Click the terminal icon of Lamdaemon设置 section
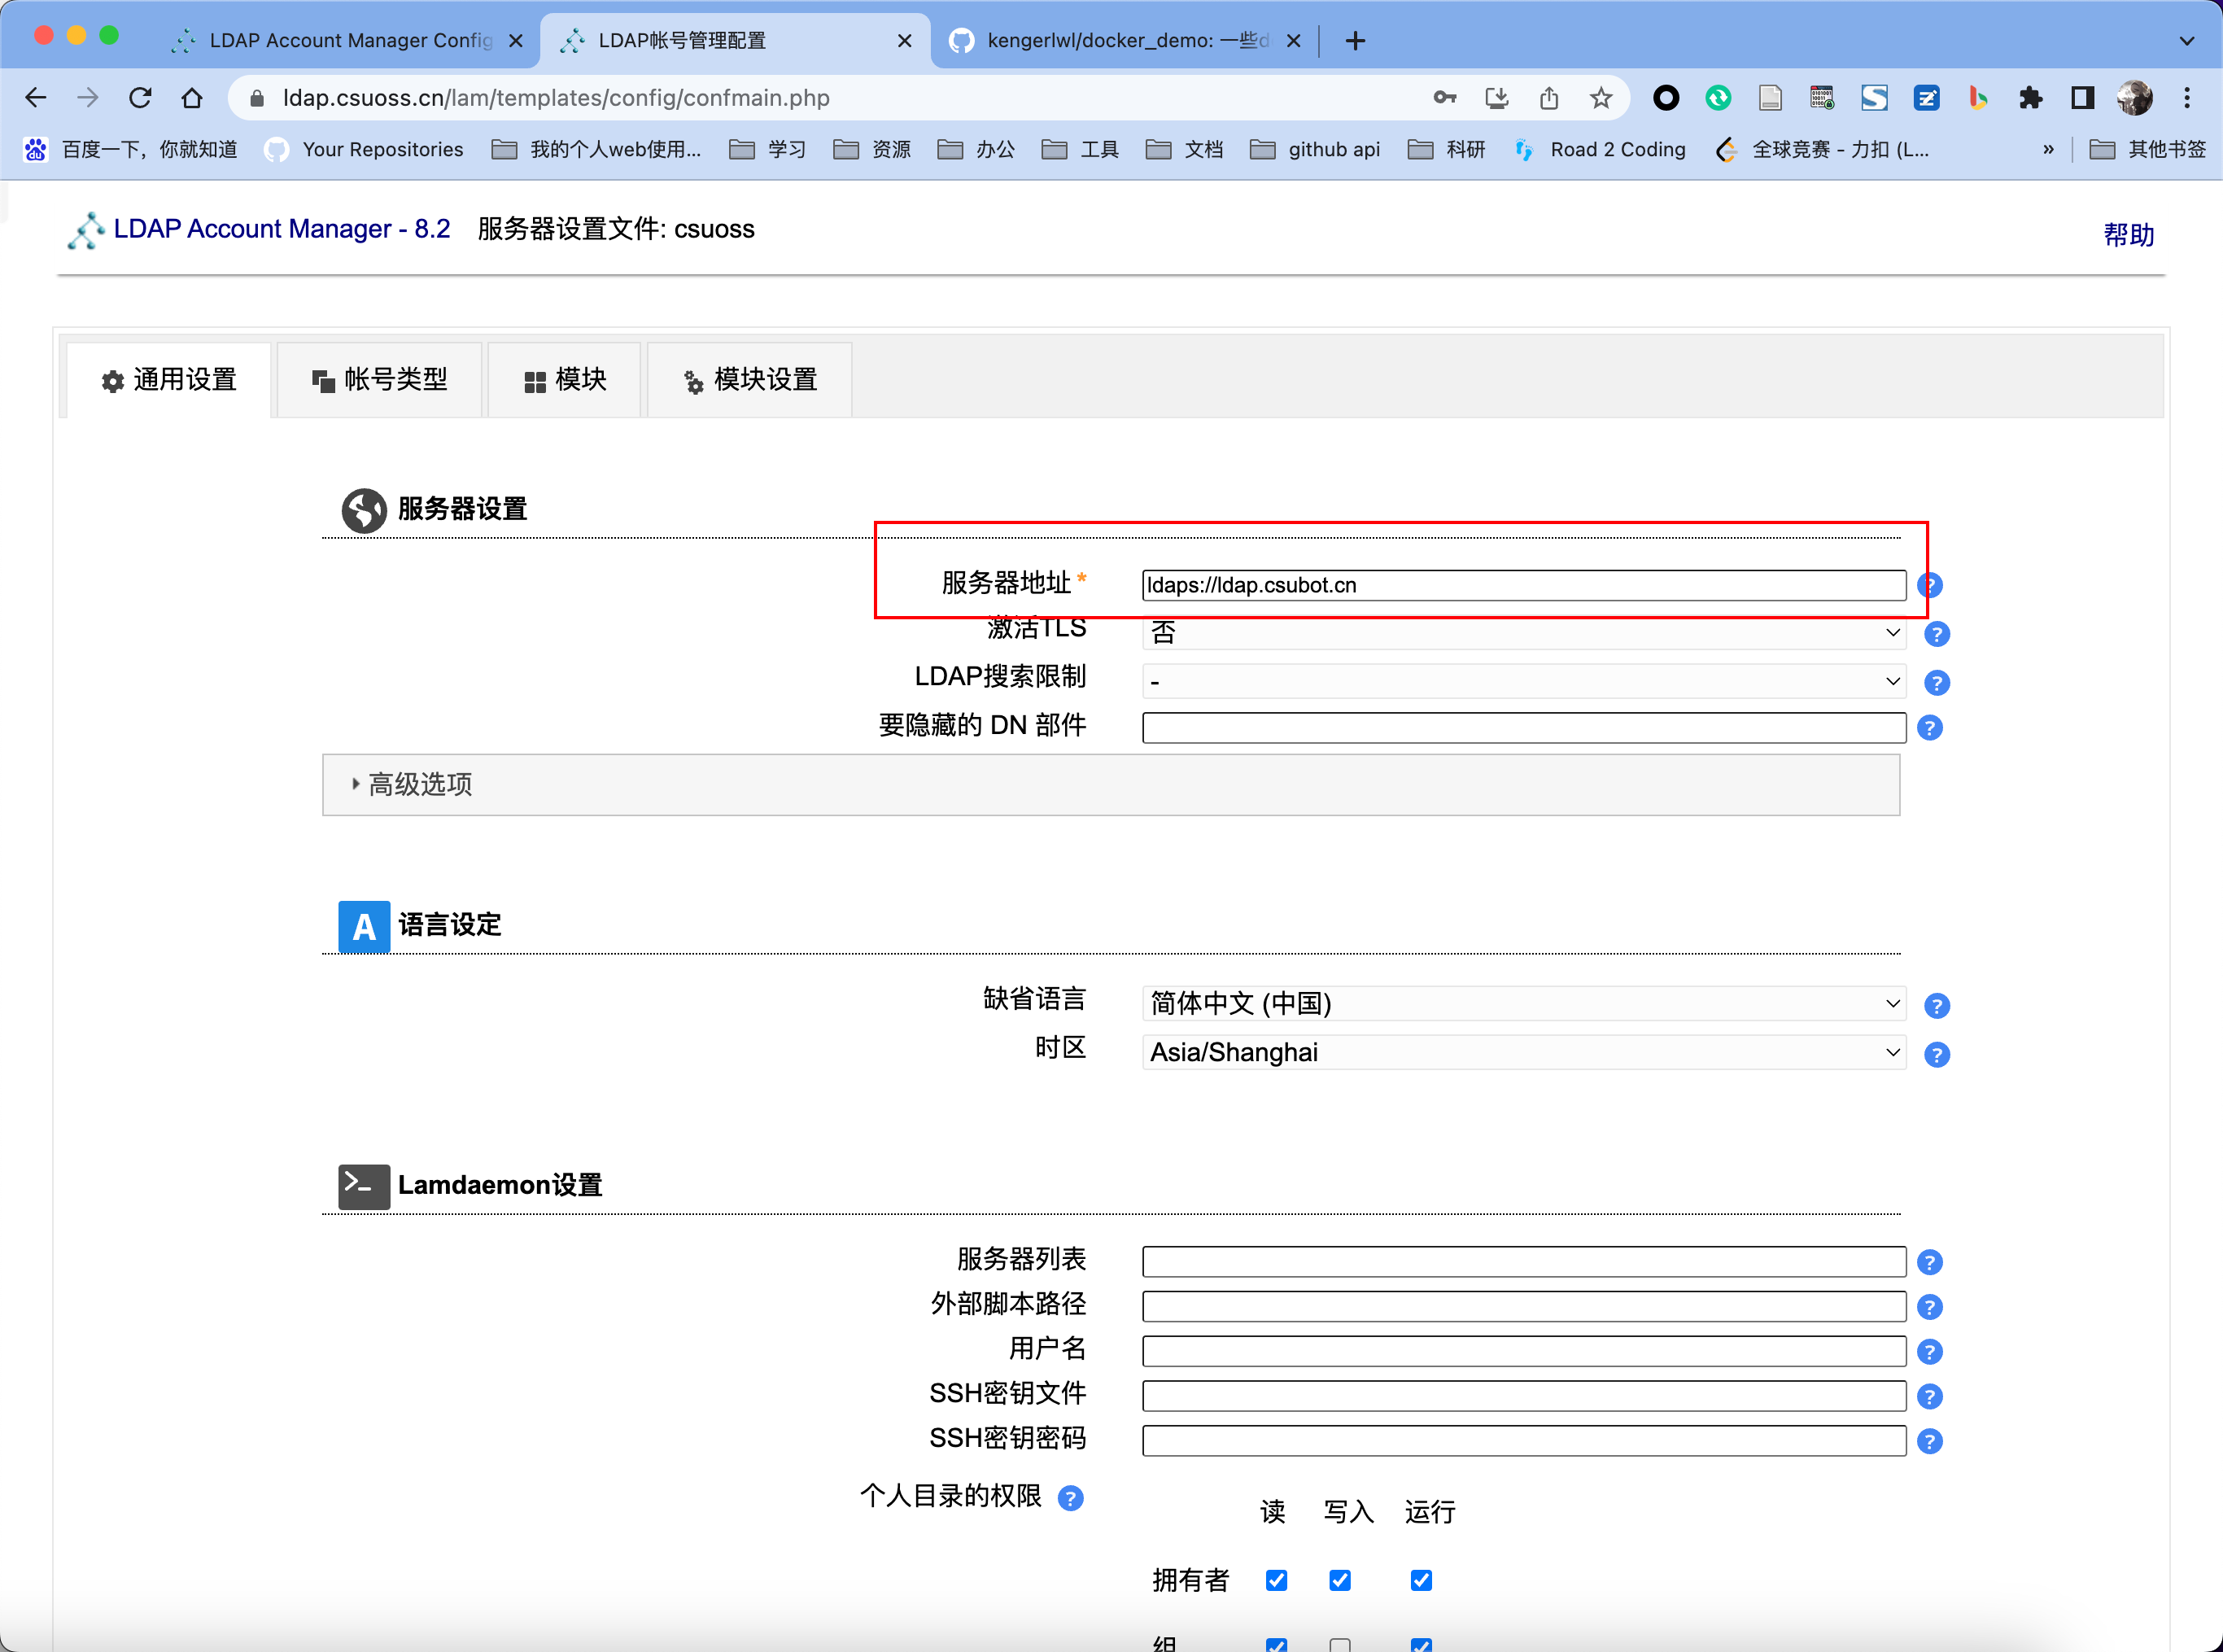This screenshot has width=2223, height=1652. coord(362,1186)
